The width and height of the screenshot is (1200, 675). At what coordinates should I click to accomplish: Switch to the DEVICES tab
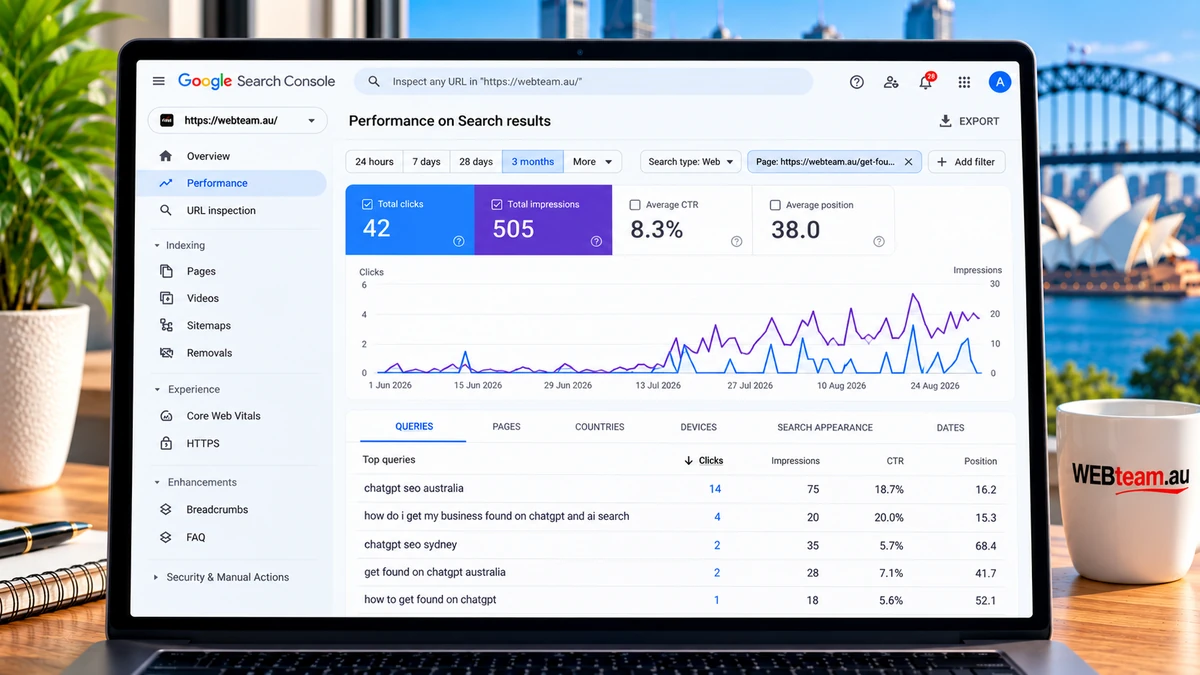[698, 427]
